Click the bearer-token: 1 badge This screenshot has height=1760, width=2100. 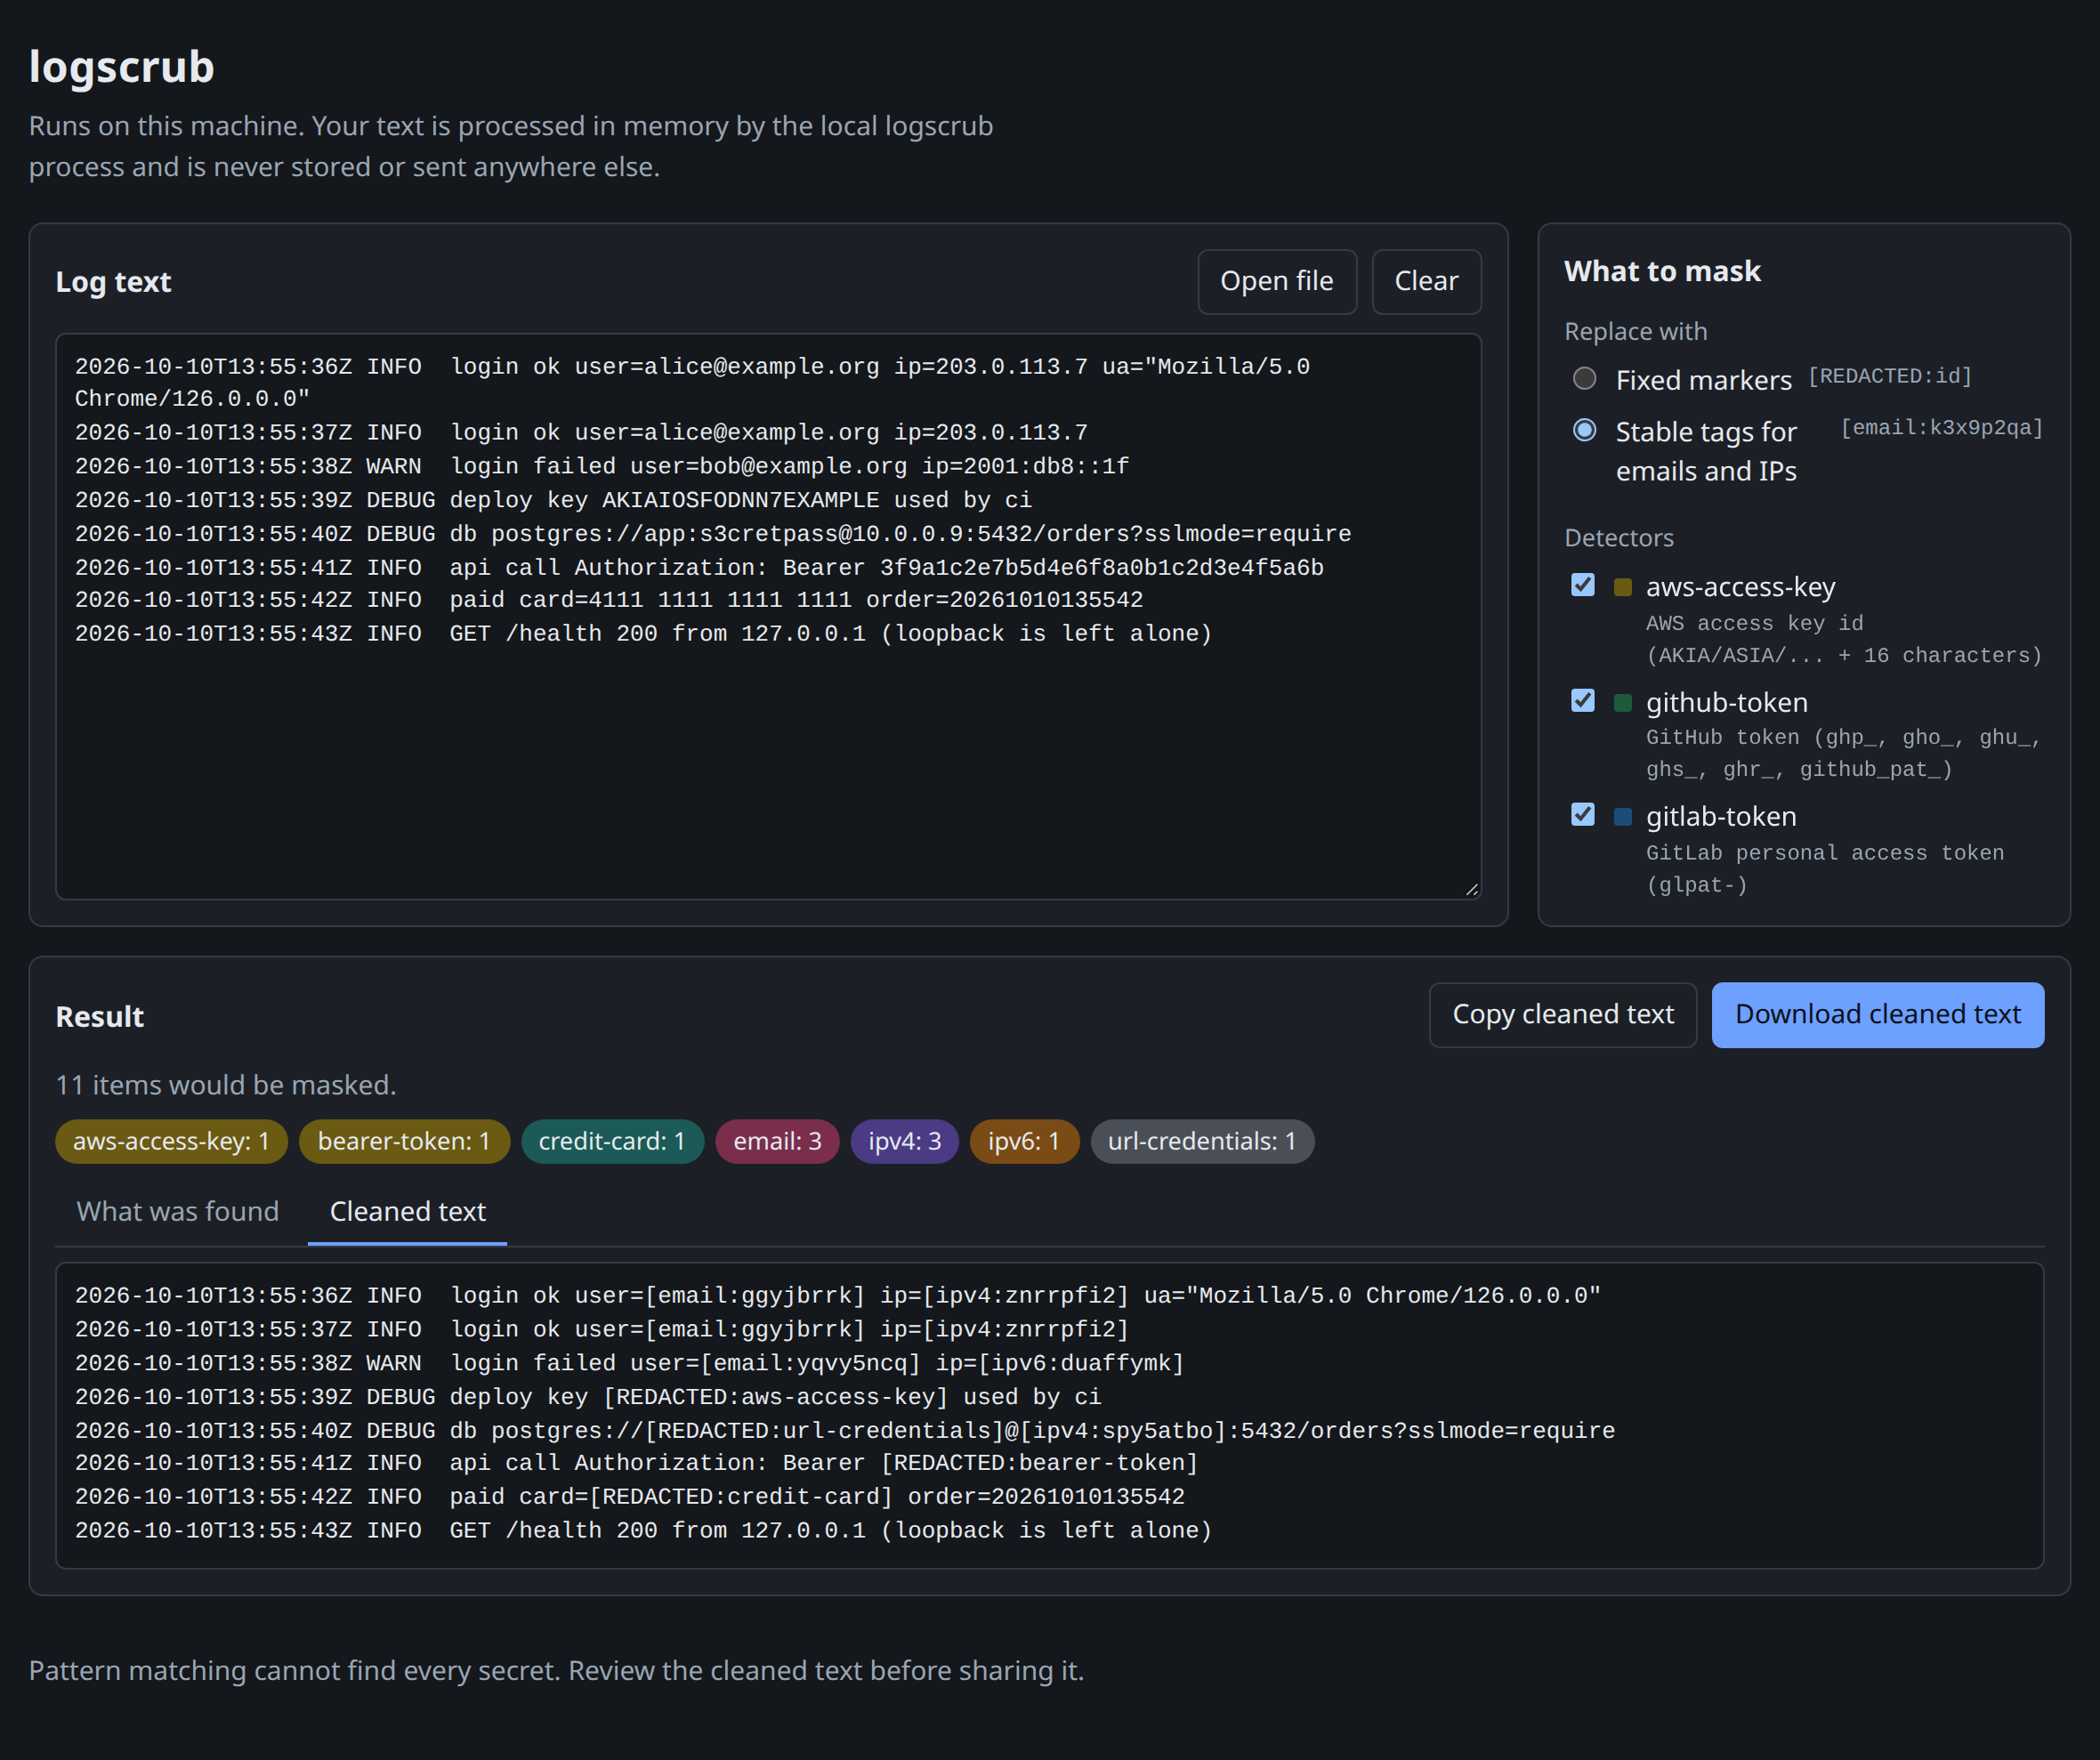tap(404, 1141)
